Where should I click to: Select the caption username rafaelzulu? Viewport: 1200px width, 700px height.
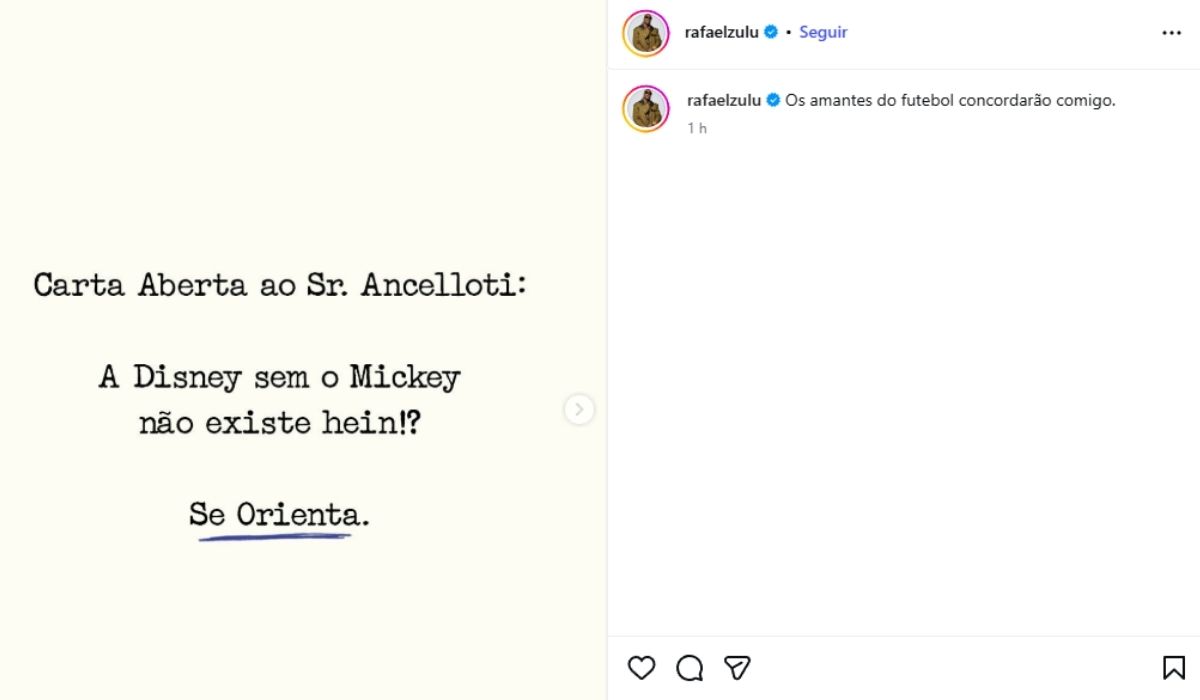[724, 100]
